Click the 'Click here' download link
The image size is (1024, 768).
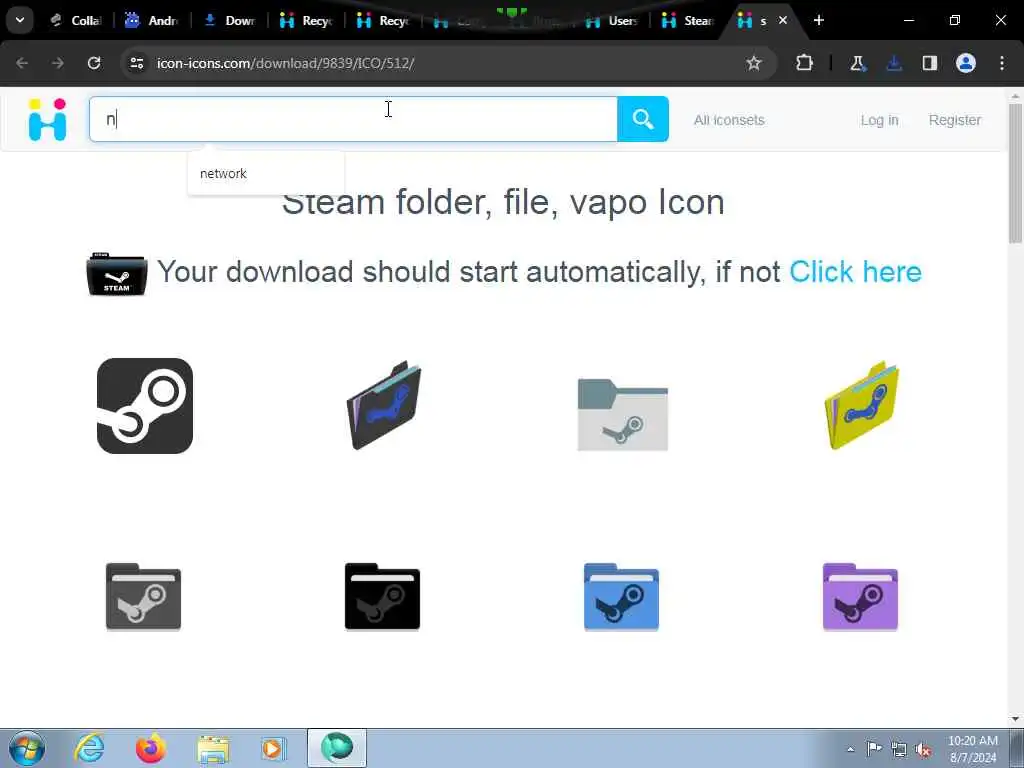pos(855,272)
